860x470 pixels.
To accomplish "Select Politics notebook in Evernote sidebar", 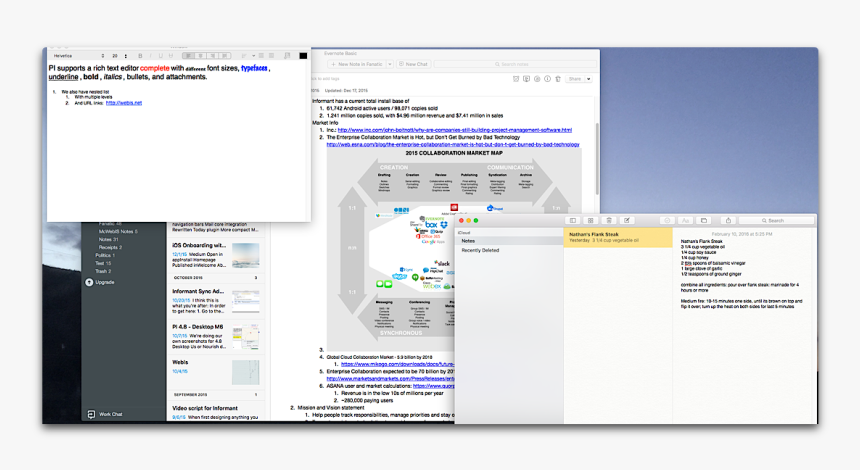I will (x=105, y=256).
